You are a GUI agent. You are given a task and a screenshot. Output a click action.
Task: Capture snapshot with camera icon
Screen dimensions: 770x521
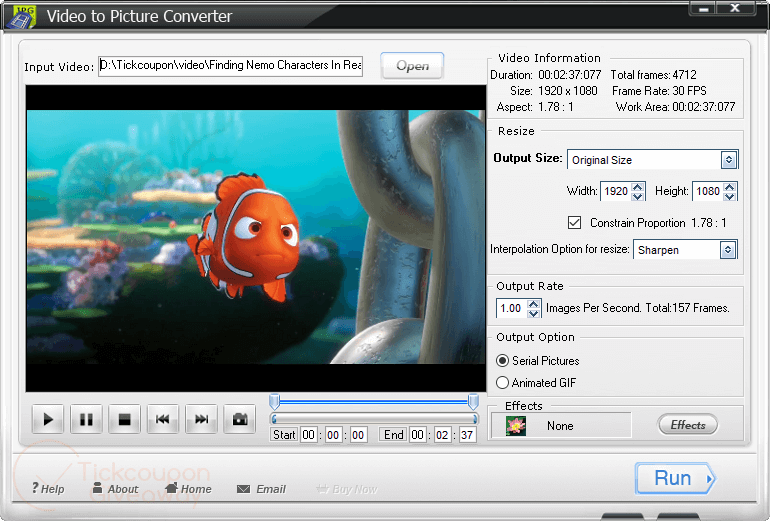[239, 419]
